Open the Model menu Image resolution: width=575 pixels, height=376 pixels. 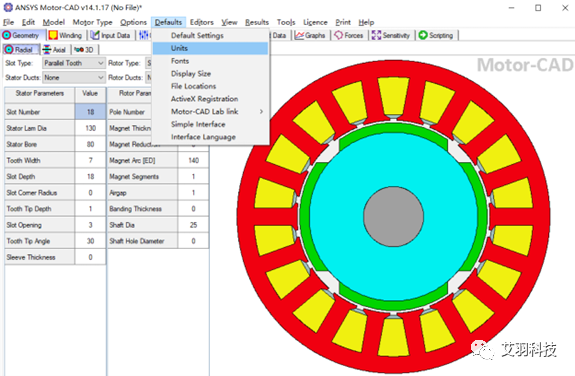(x=54, y=22)
